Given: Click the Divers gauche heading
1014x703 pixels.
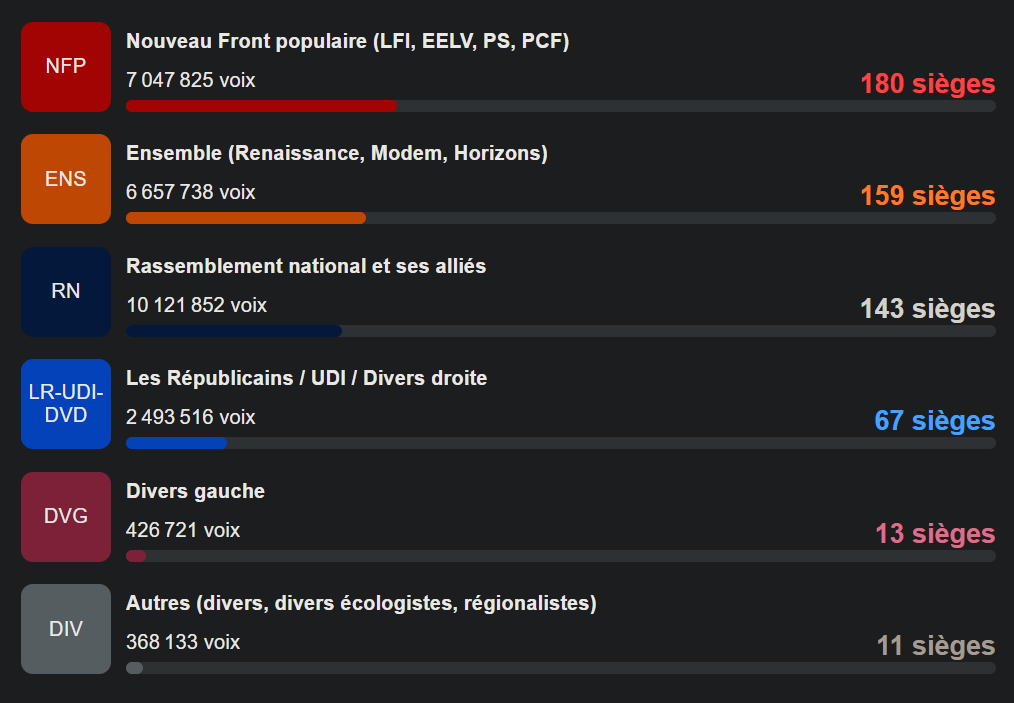Looking at the screenshot, I should (195, 491).
